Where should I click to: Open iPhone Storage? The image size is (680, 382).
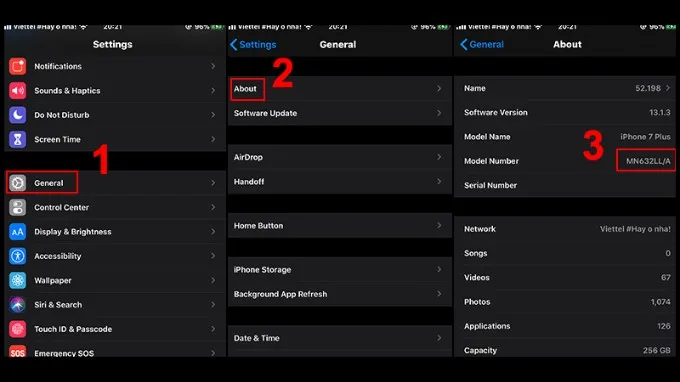tap(340, 269)
